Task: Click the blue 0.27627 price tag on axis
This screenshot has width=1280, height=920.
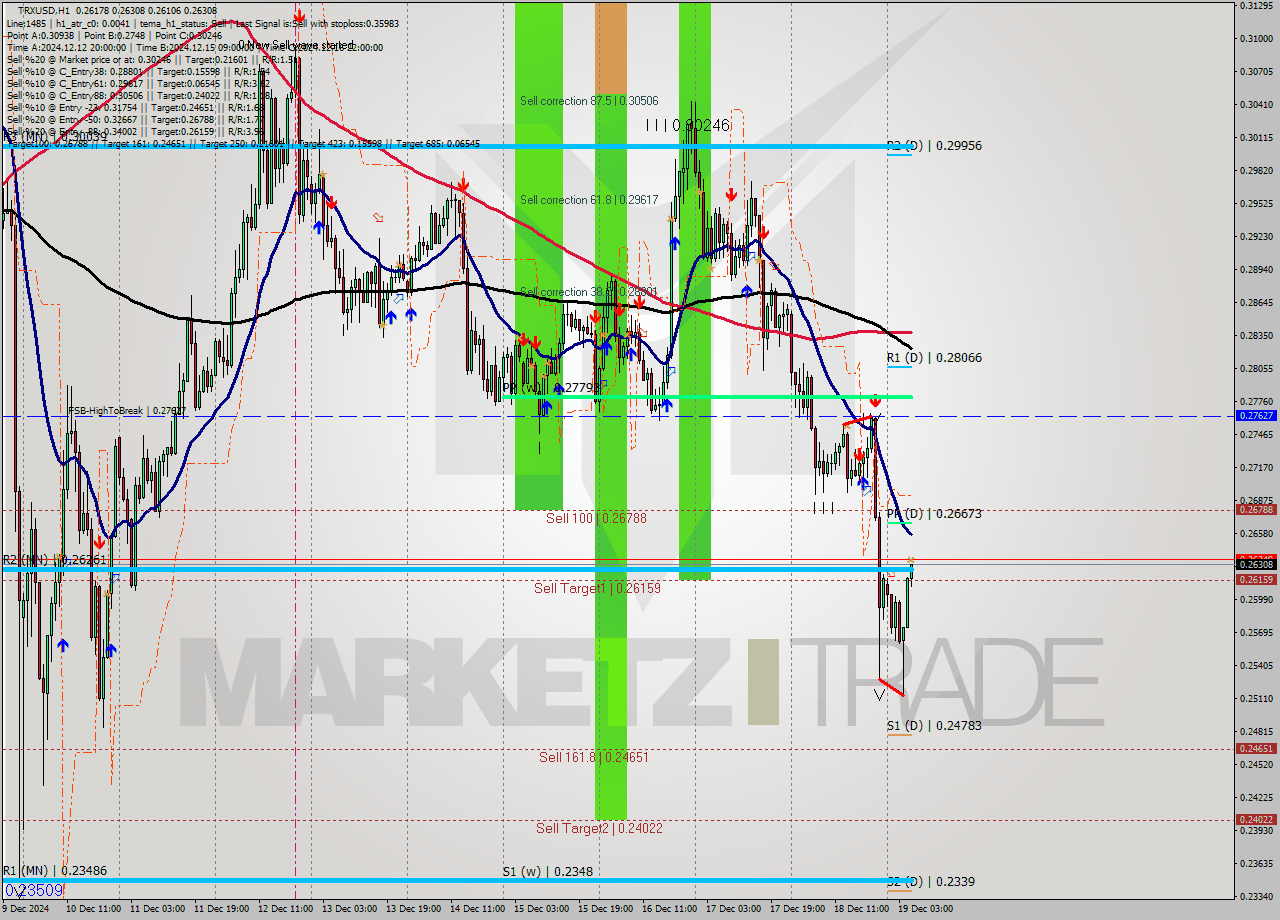Action: coord(1256,415)
